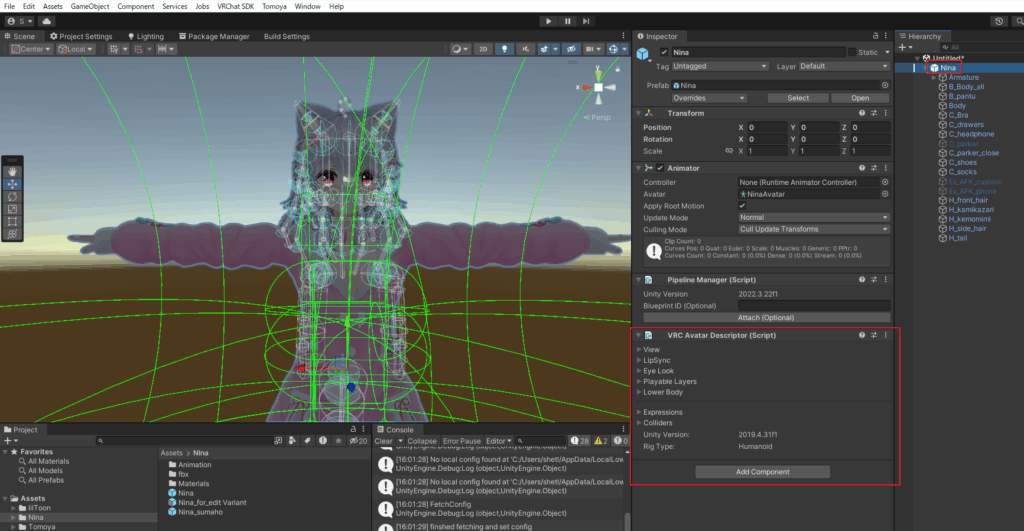Click the Position X input field
The image size is (1024, 531).
[767, 128]
